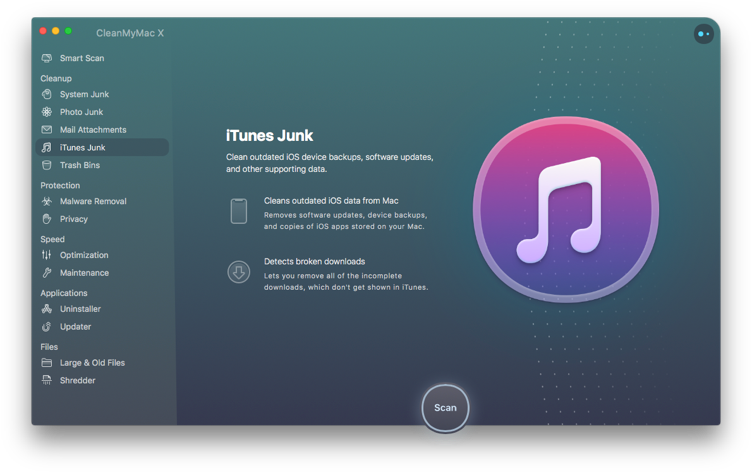This screenshot has width=751, height=472.
Task: Click the Shredder icon in sidebar
Action: click(46, 380)
